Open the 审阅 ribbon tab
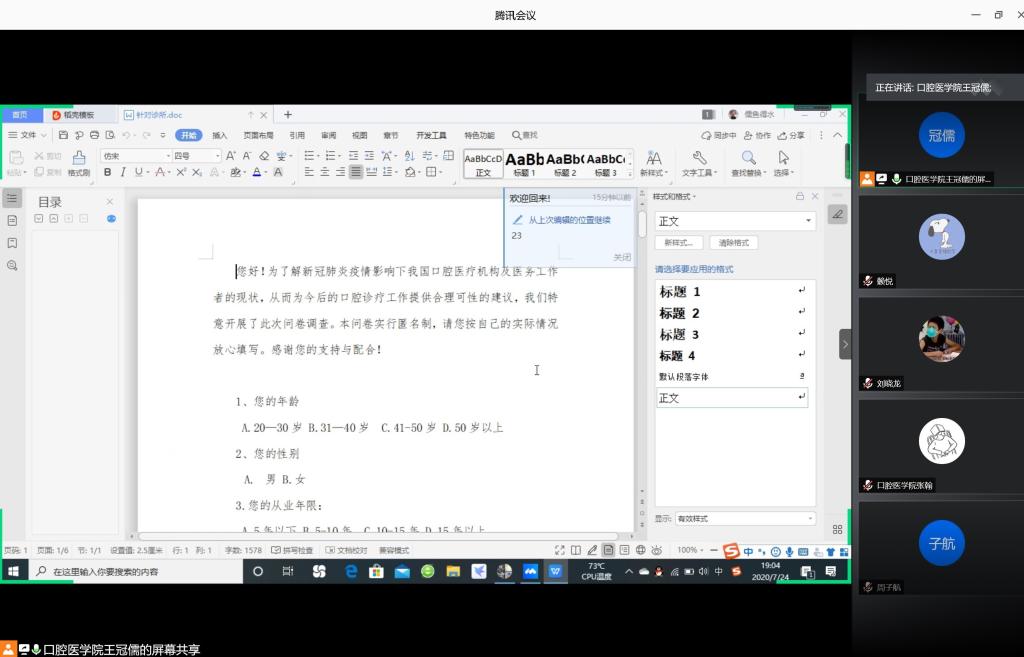The width and height of the screenshot is (1024, 657). (328, 135)
